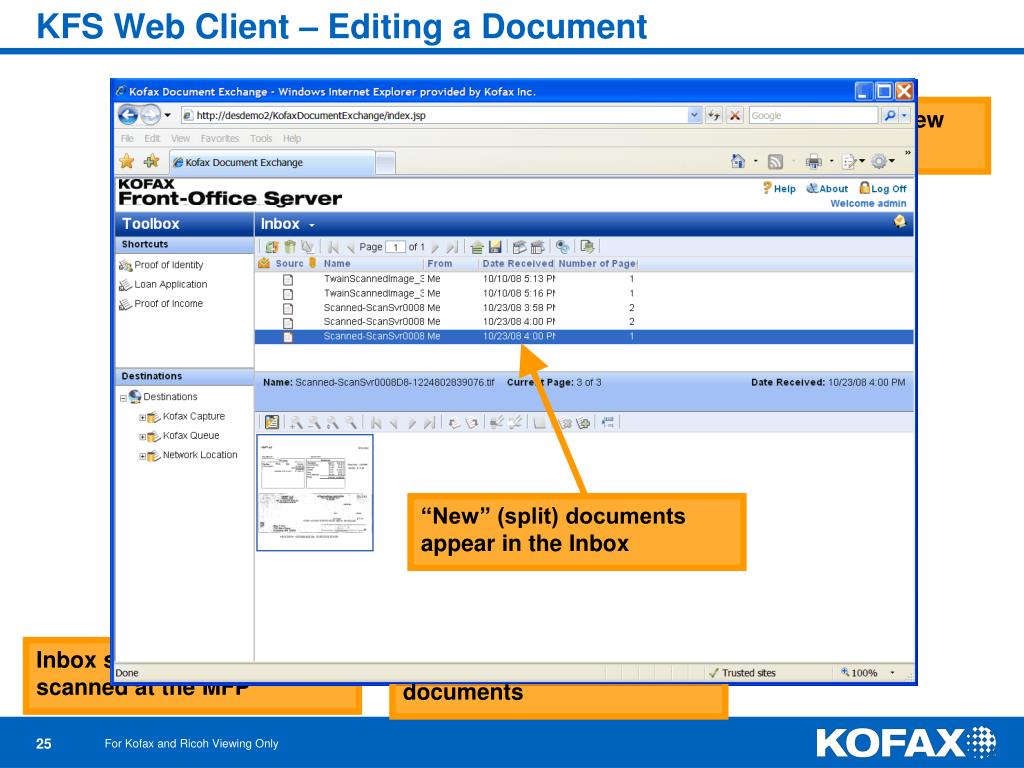Click the RSS feeds icon
Viewport: 1024px width, 768px height.
pyautogui.click(x=775, y=161)
